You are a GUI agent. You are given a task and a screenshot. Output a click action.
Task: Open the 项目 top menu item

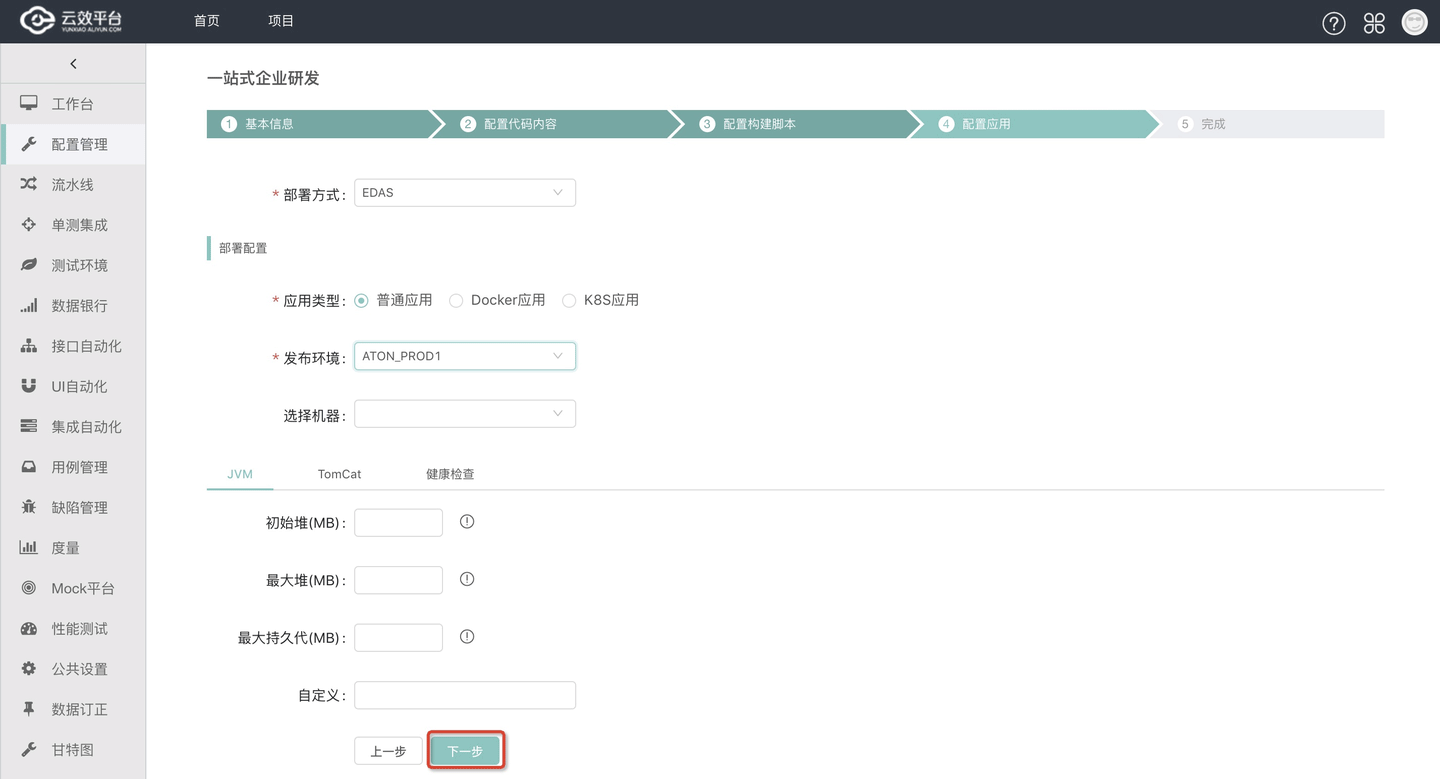pyautogui.click(x=281, y=21)
